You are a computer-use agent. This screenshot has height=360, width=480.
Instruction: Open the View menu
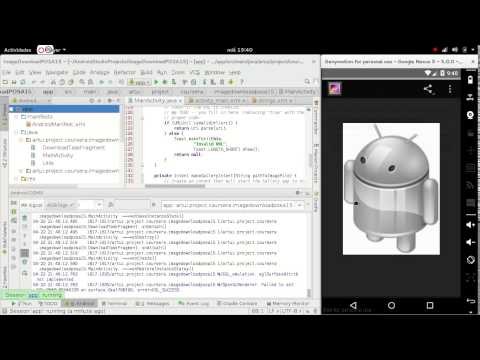[35, 72]
